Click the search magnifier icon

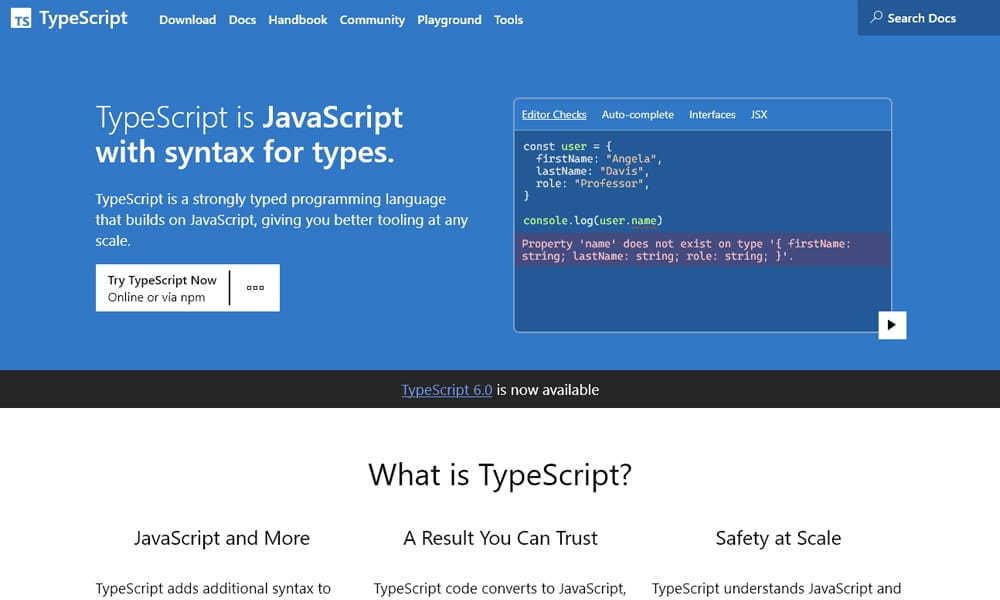point(876,17)
